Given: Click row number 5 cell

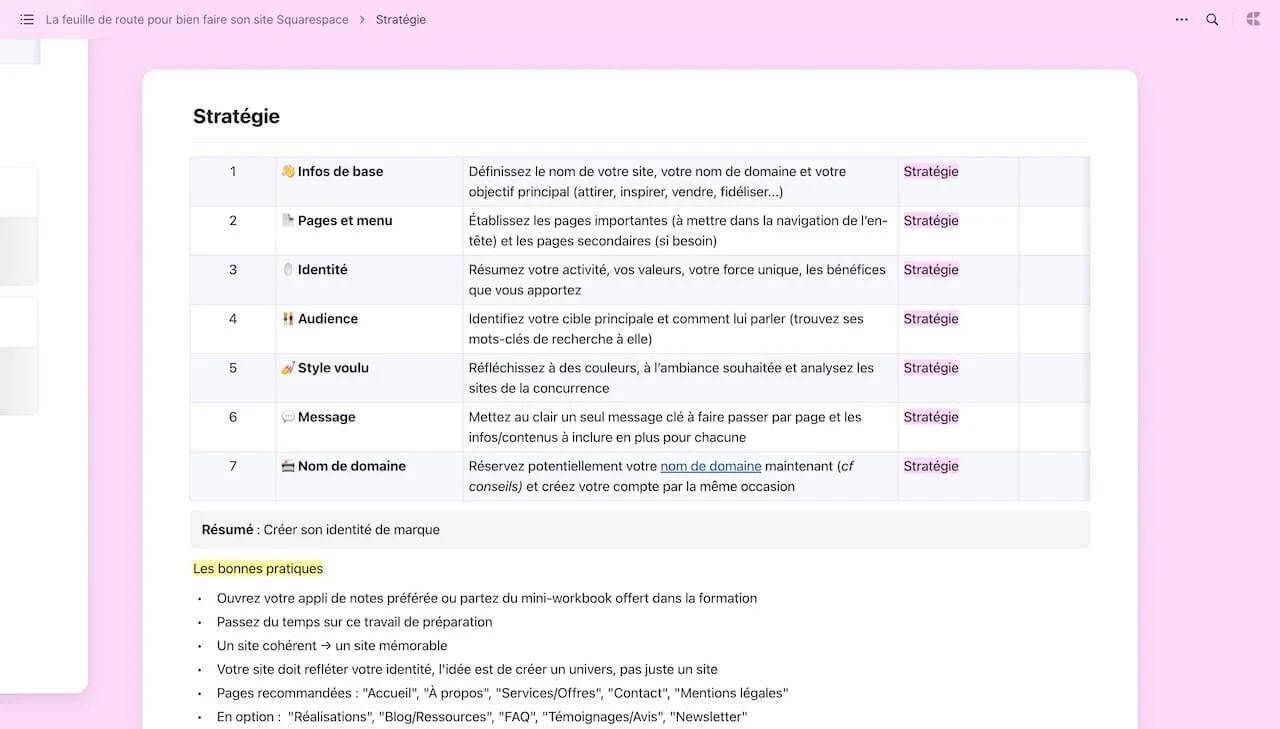Looking at the screenshot, I should coord(233,377).
